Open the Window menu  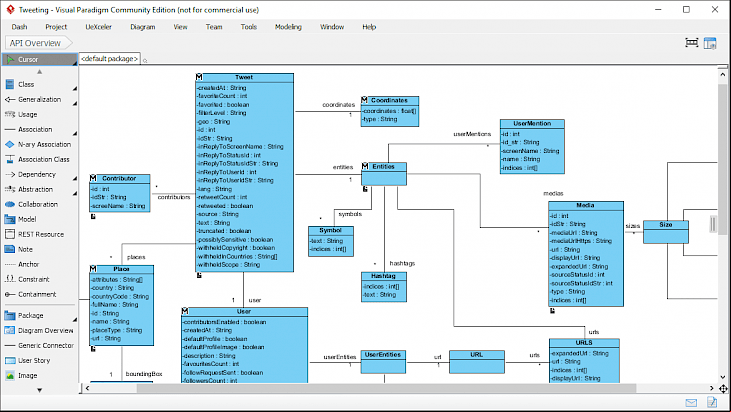332,27
